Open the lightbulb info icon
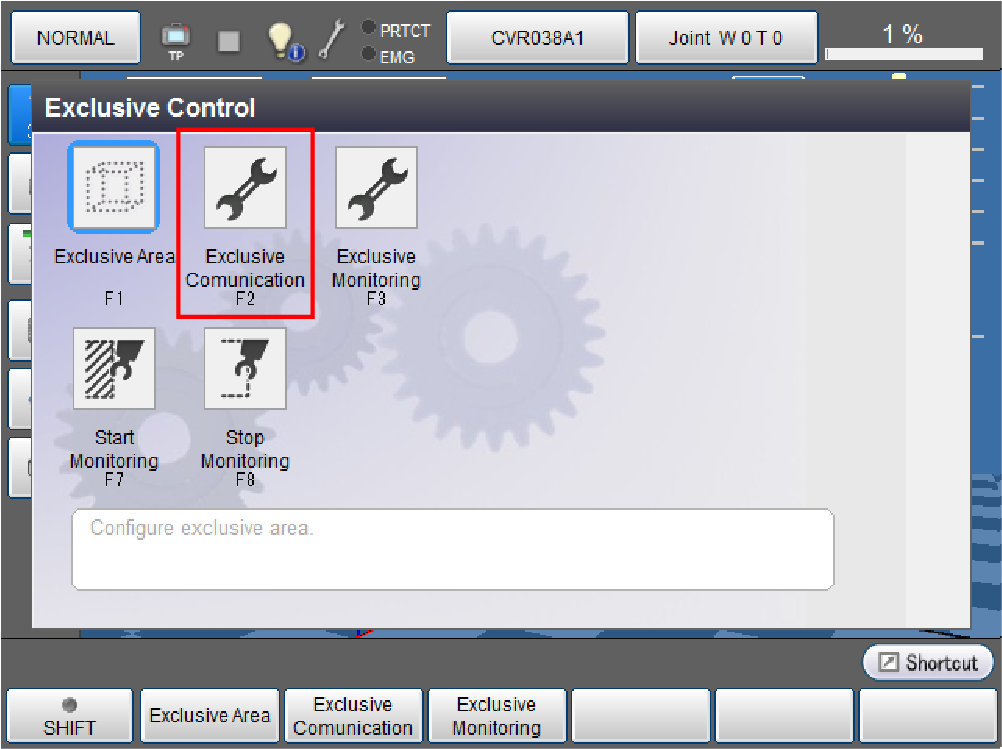This screenshot has height=749, width=1002. (284, 40)
